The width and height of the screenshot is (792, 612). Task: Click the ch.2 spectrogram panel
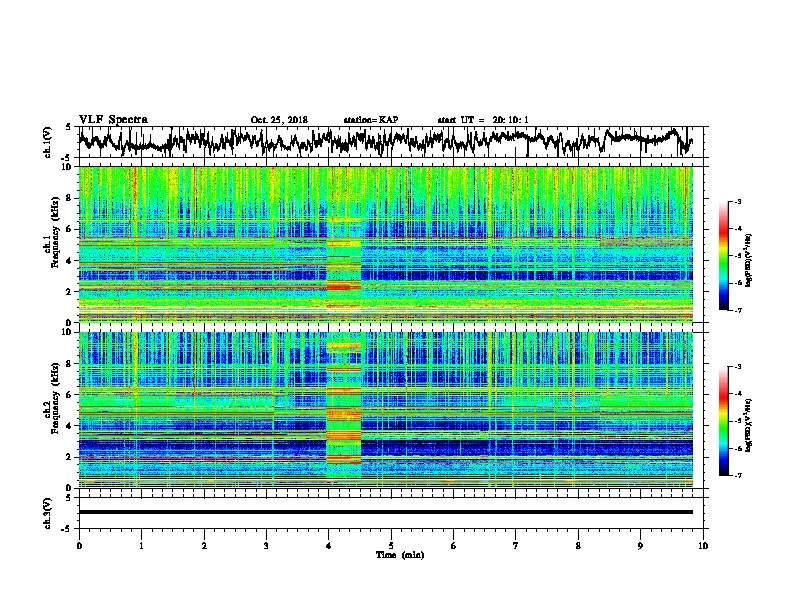coord(386,410)
